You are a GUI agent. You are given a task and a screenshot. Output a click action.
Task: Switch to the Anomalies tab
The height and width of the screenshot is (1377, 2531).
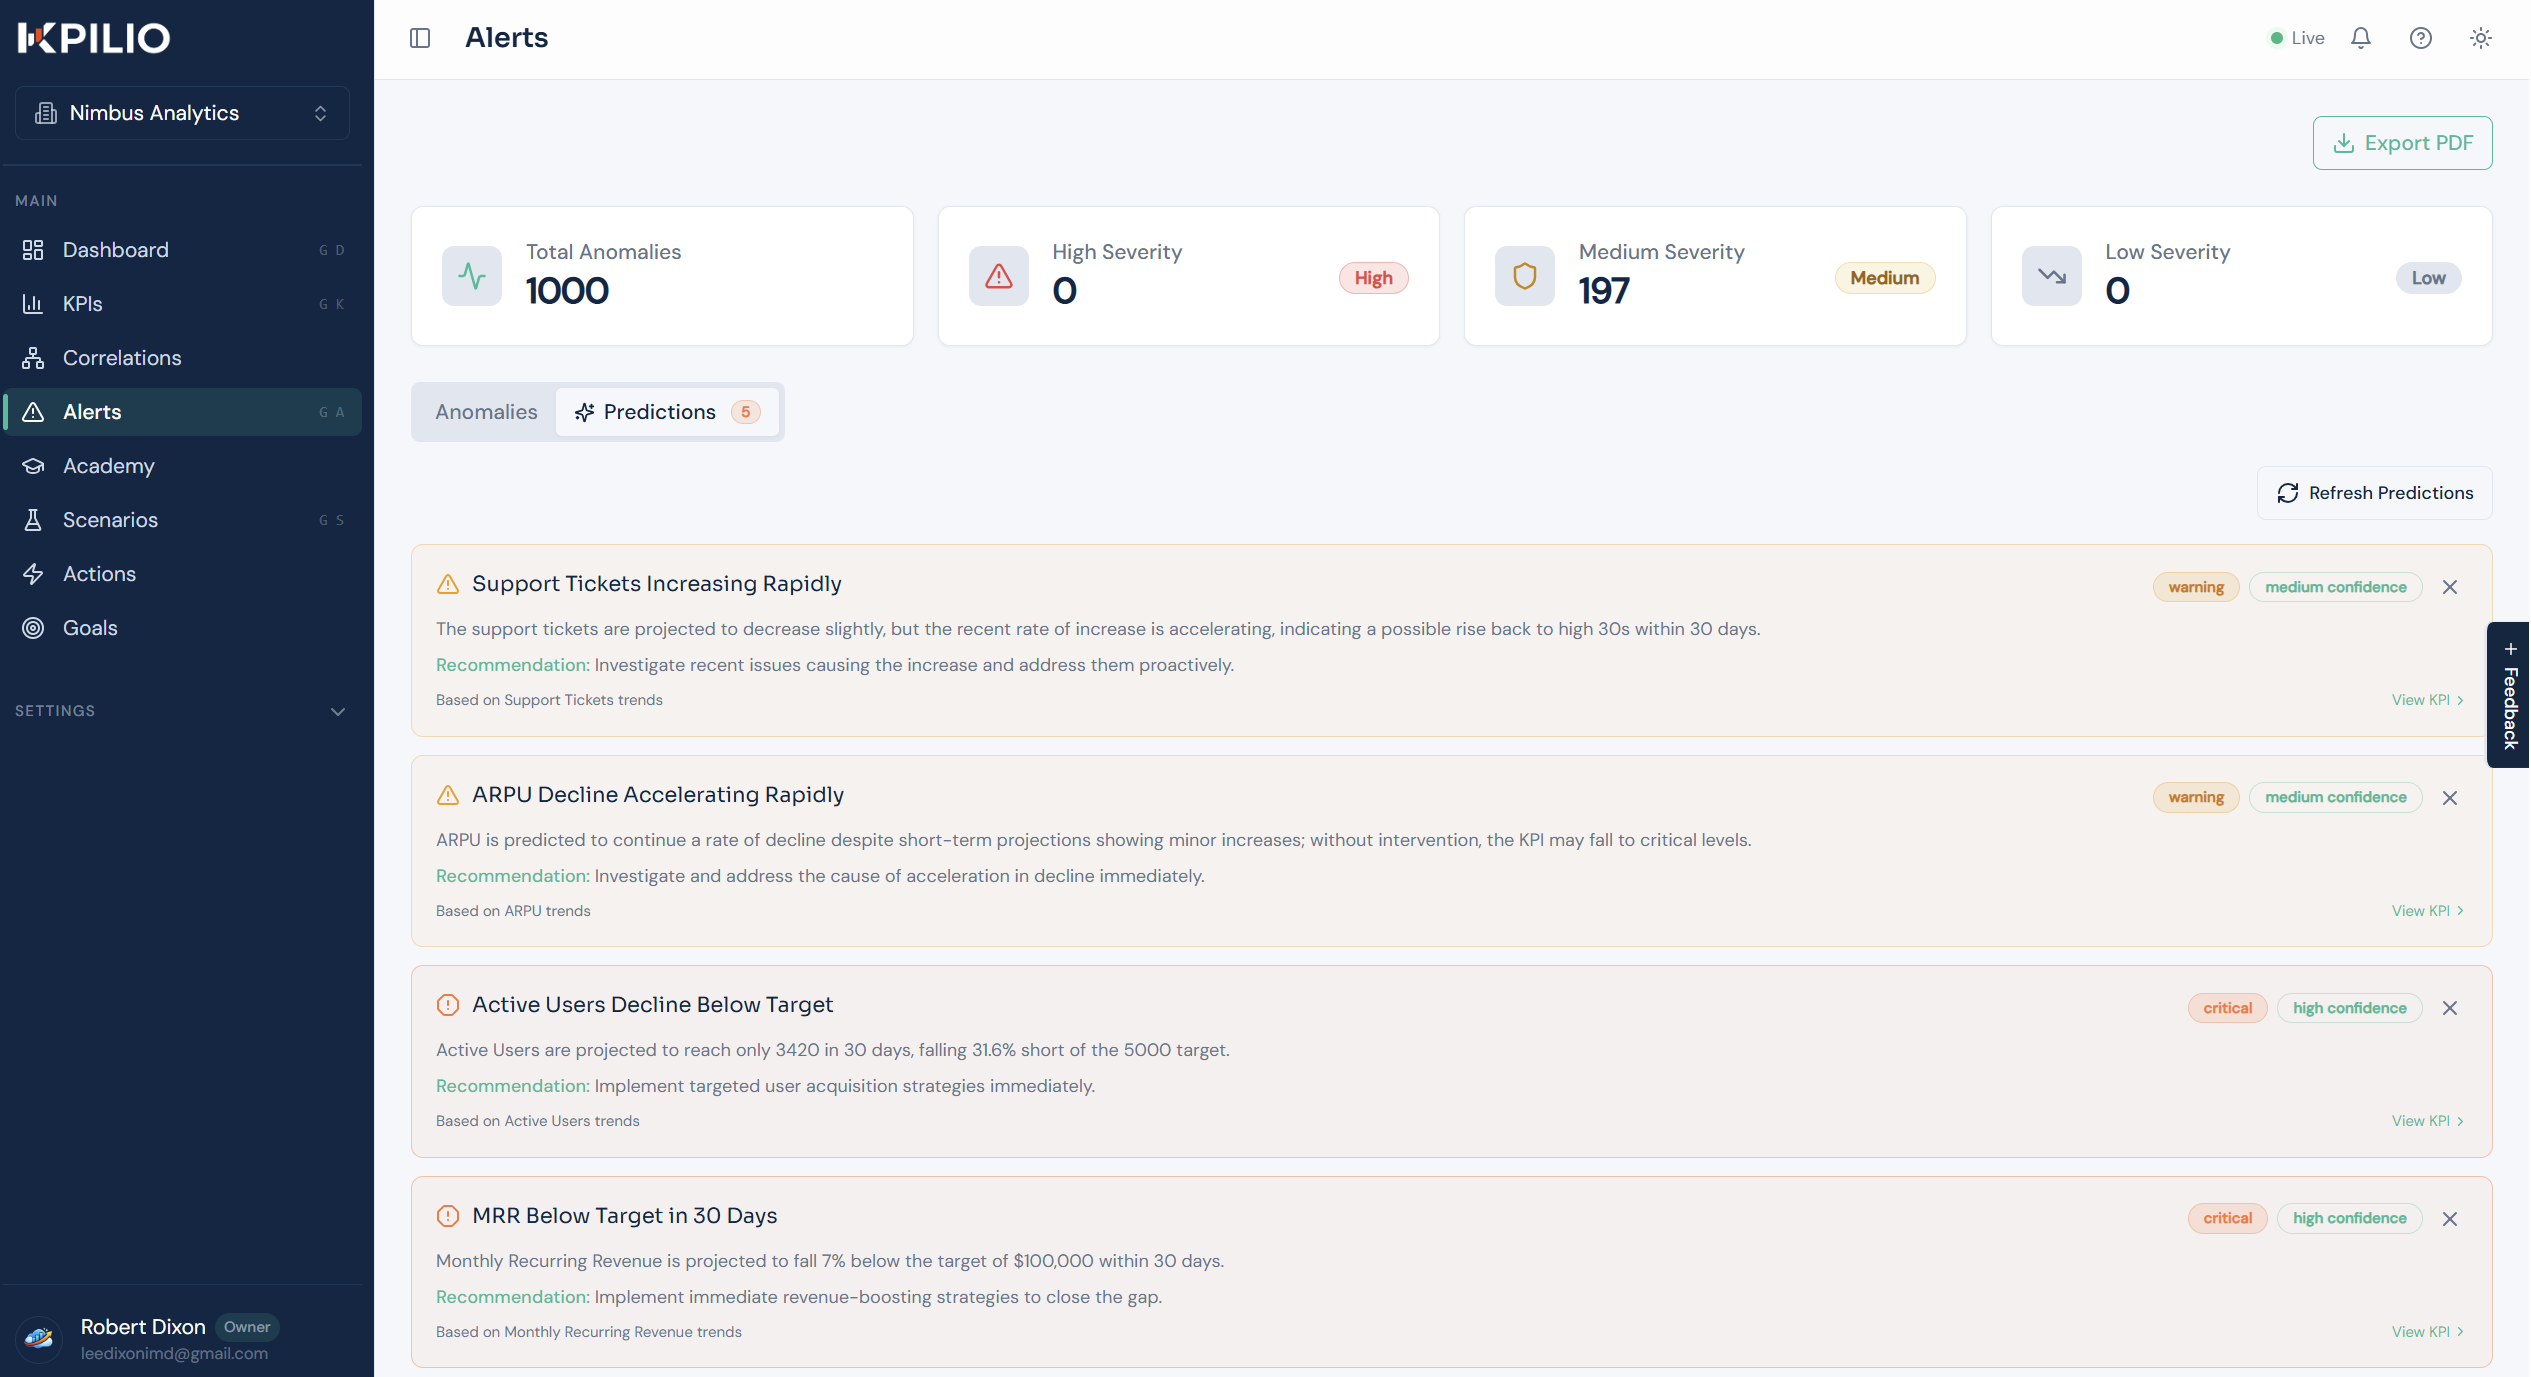pos(486,412)
